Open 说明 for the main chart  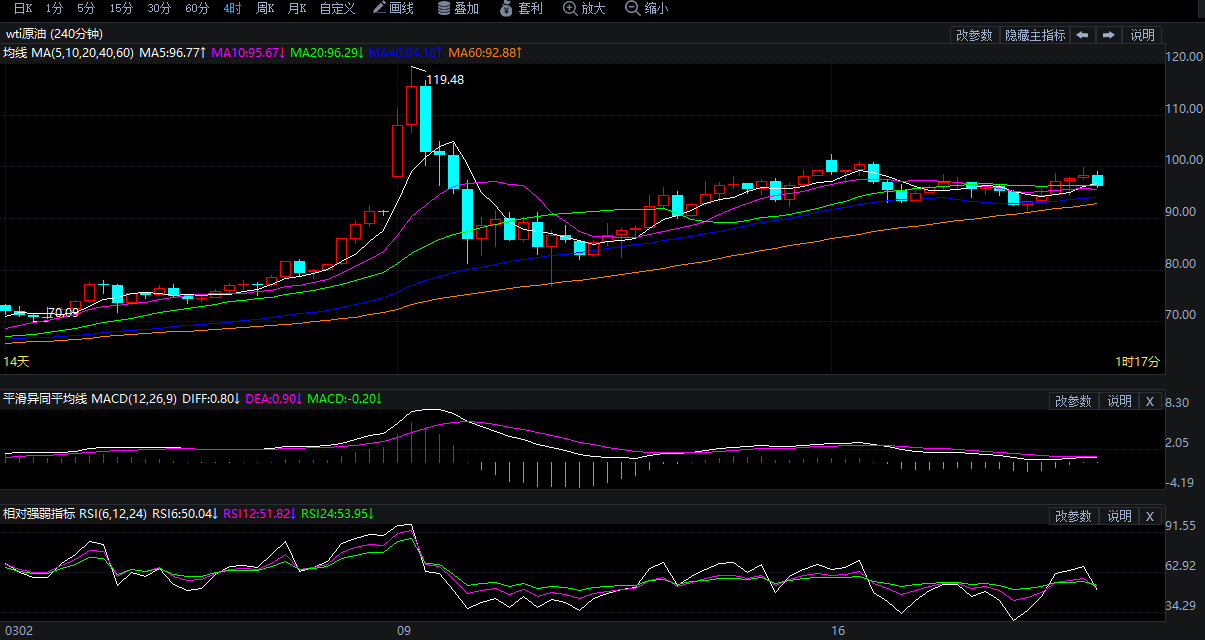(x=1142, y=35)
